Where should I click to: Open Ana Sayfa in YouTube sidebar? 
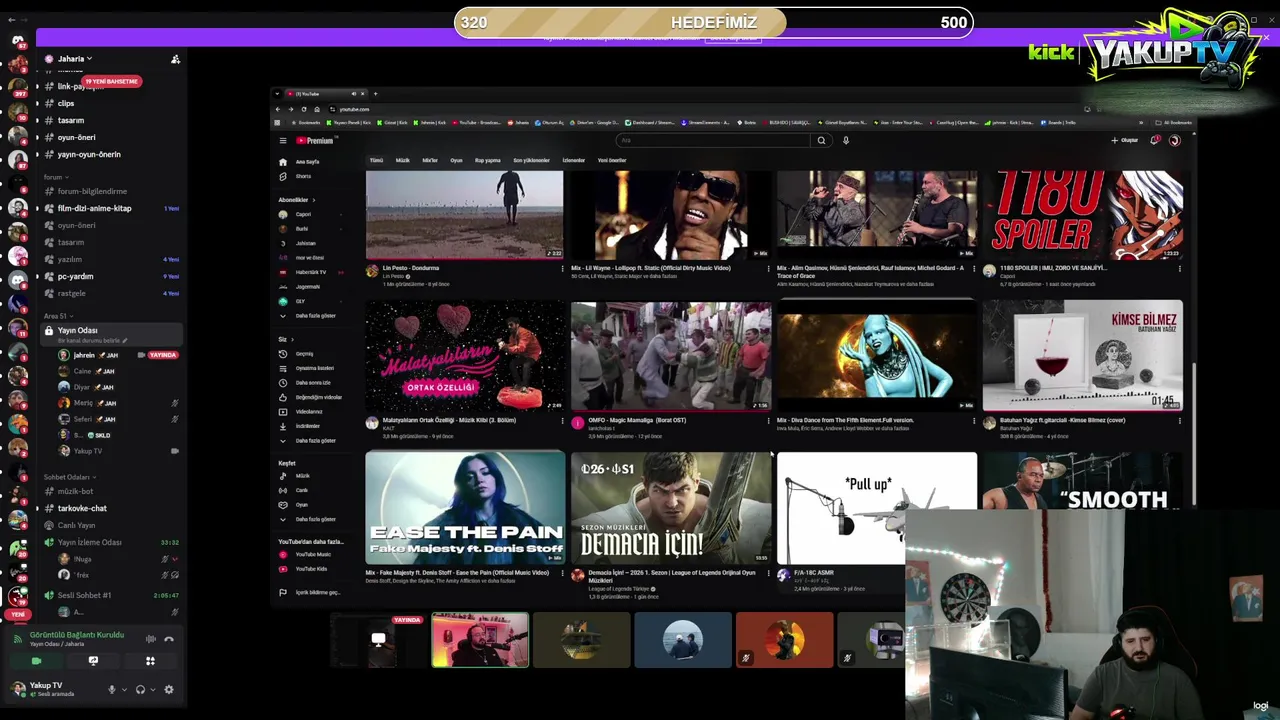300,162
